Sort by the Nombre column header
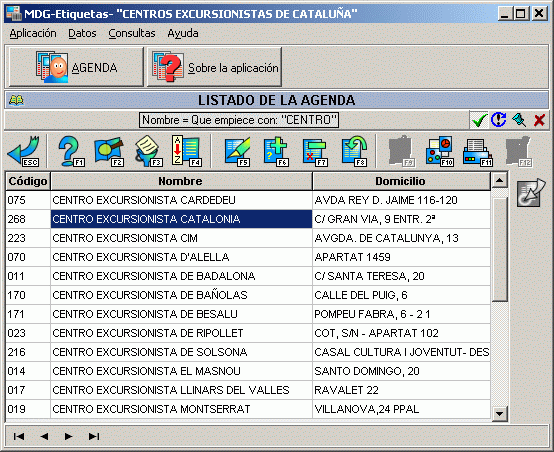Screen dimensions: 554x452 point(181,181)
